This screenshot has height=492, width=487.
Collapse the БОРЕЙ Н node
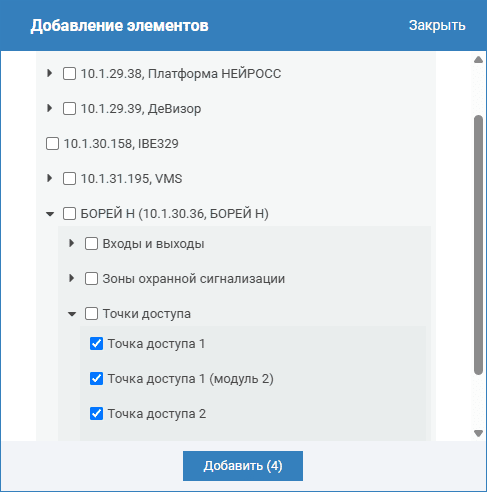50,214
